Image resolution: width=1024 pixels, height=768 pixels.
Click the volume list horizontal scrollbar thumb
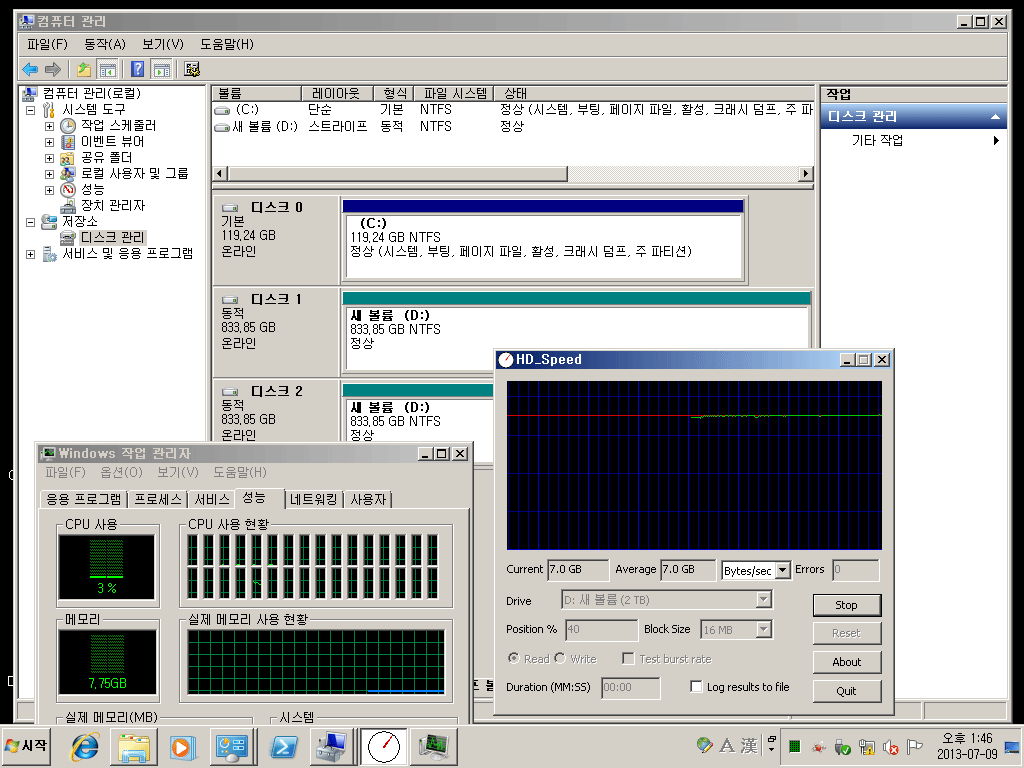(397, 174)
